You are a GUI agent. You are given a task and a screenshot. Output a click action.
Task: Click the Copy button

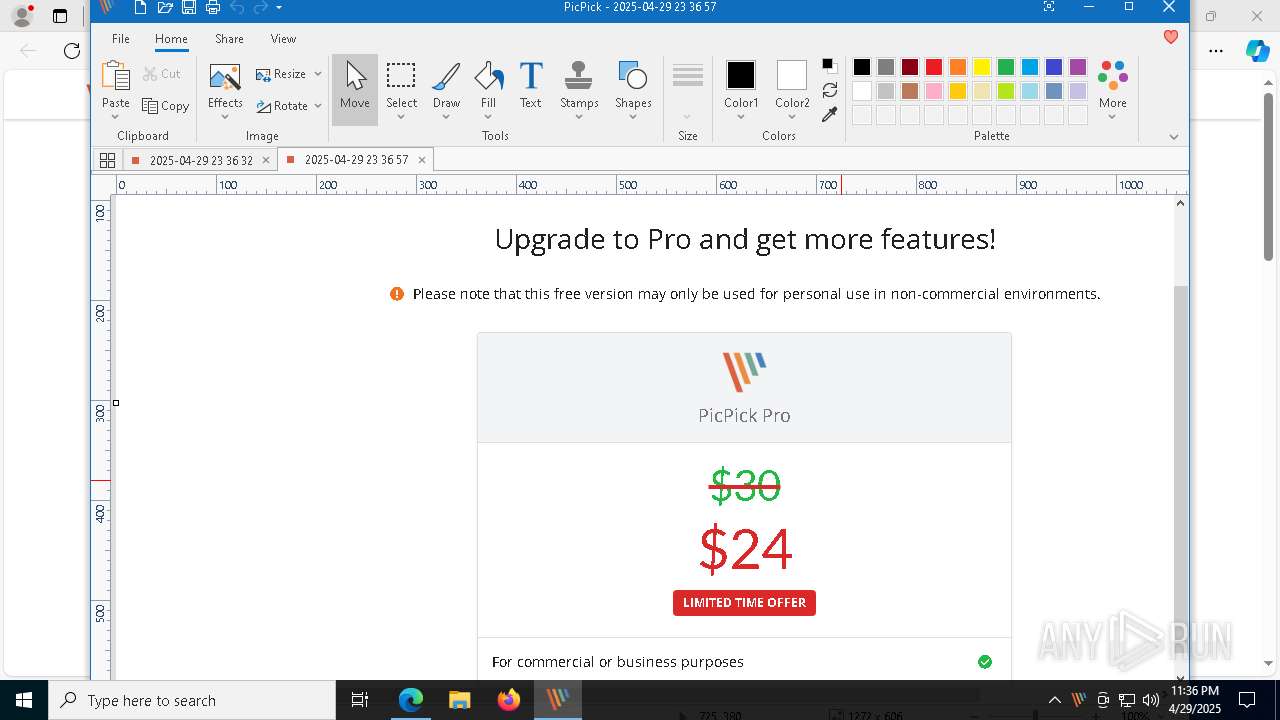[166, 106]
